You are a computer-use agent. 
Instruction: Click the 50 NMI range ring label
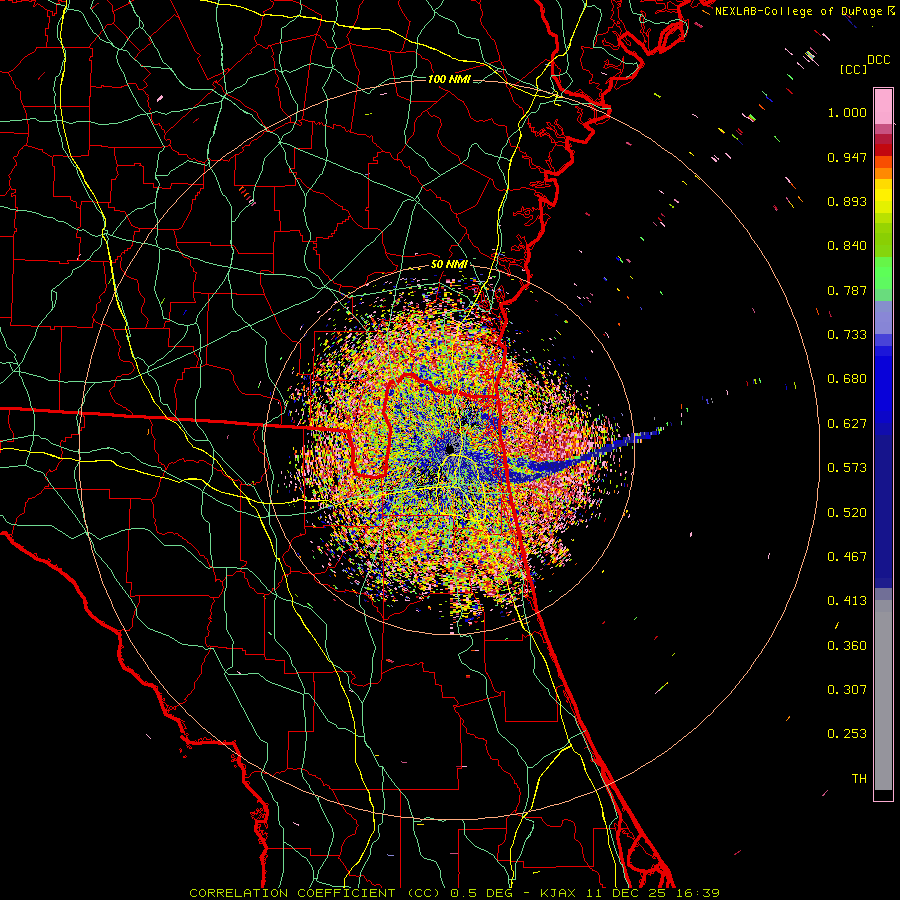(449, 265)
